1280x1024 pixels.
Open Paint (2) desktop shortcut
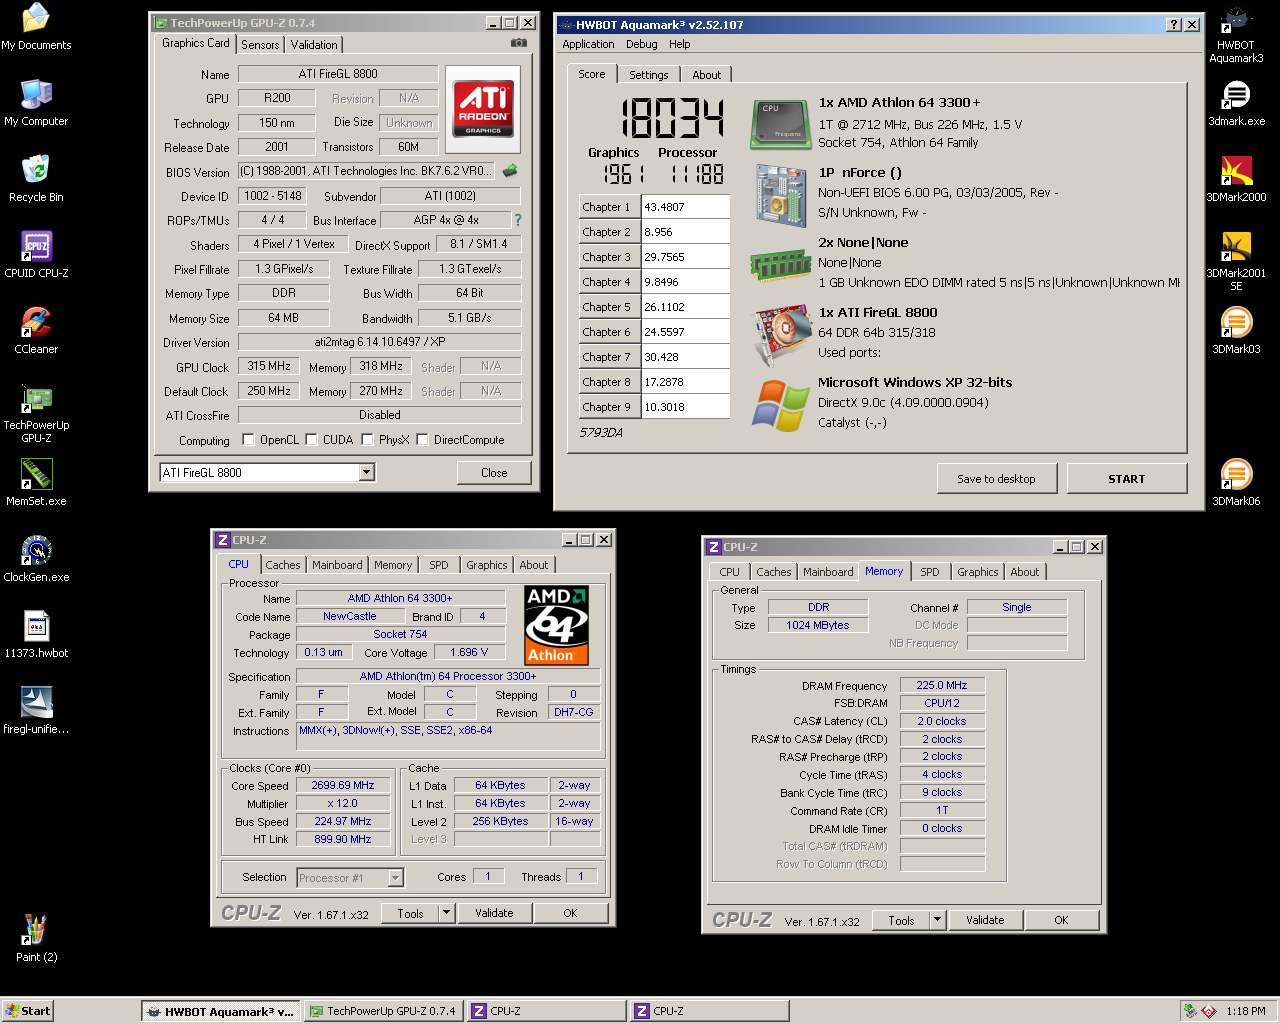(36, 939)
